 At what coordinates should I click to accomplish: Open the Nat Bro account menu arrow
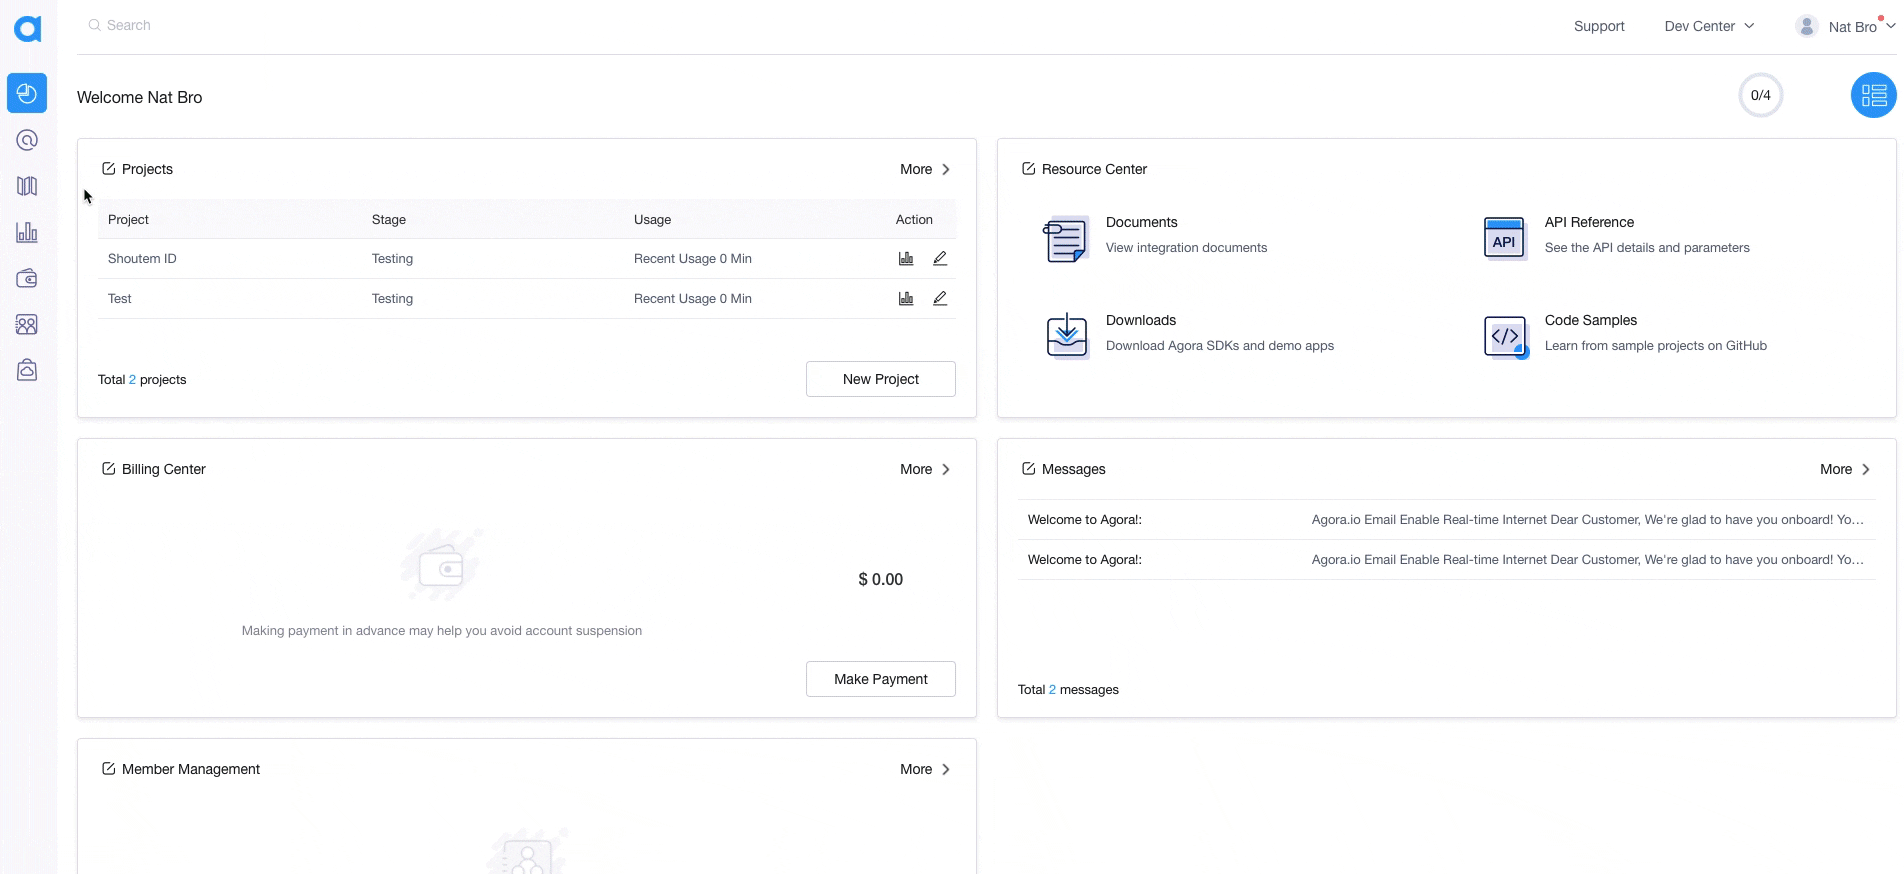(1890, 27)
